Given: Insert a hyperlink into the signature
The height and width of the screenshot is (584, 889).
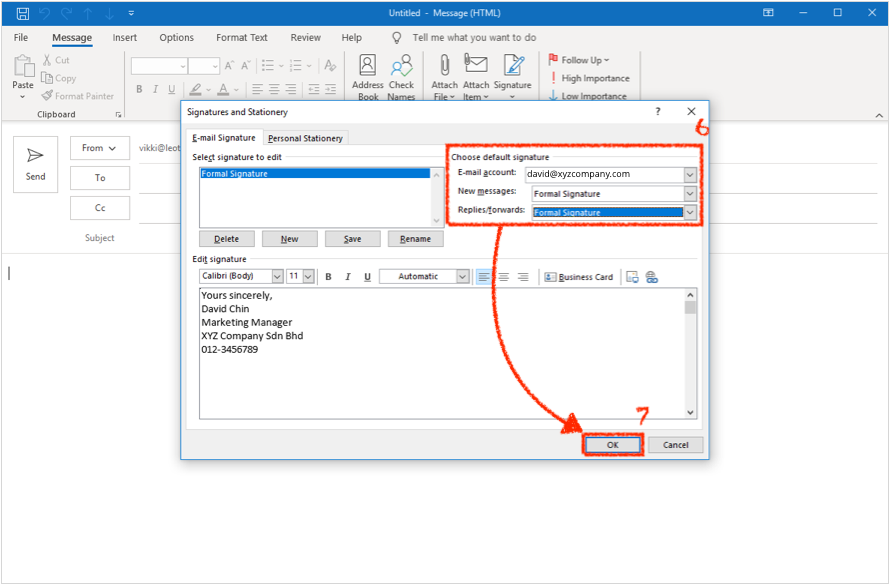Looking at the screenshot, I should point(652,277).
